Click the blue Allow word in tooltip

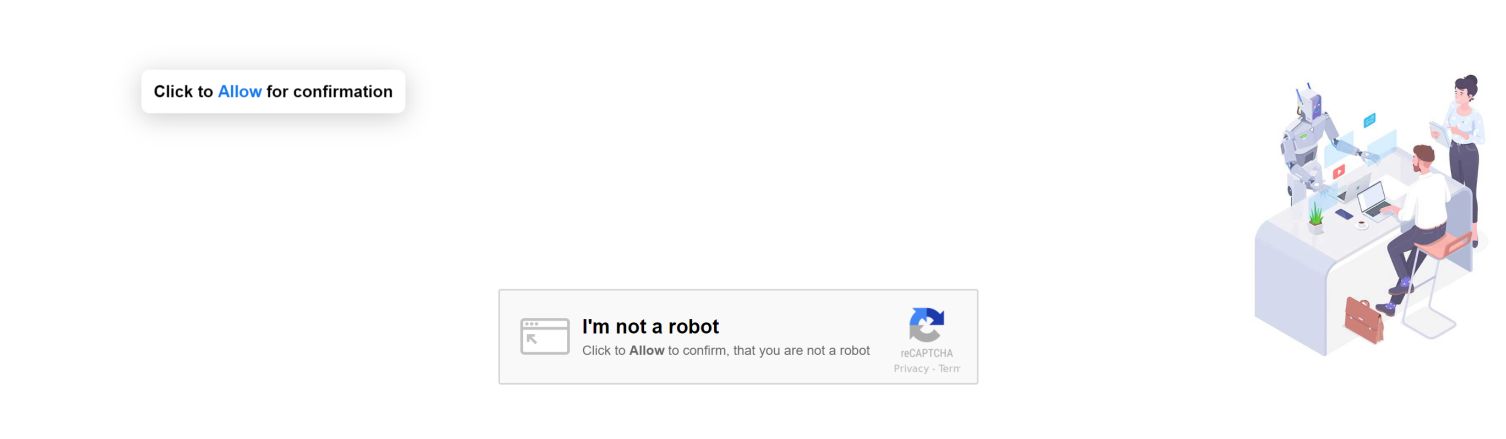click(240, 92)
